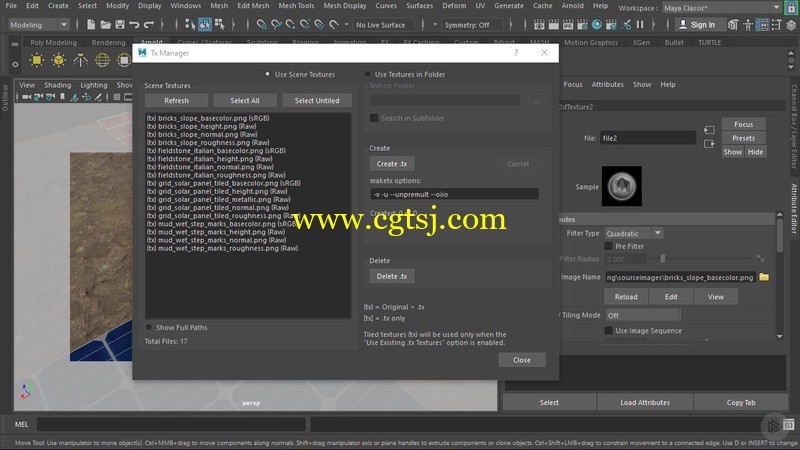Open the Deform menu
Screen dimensions: 800x450
454,6
